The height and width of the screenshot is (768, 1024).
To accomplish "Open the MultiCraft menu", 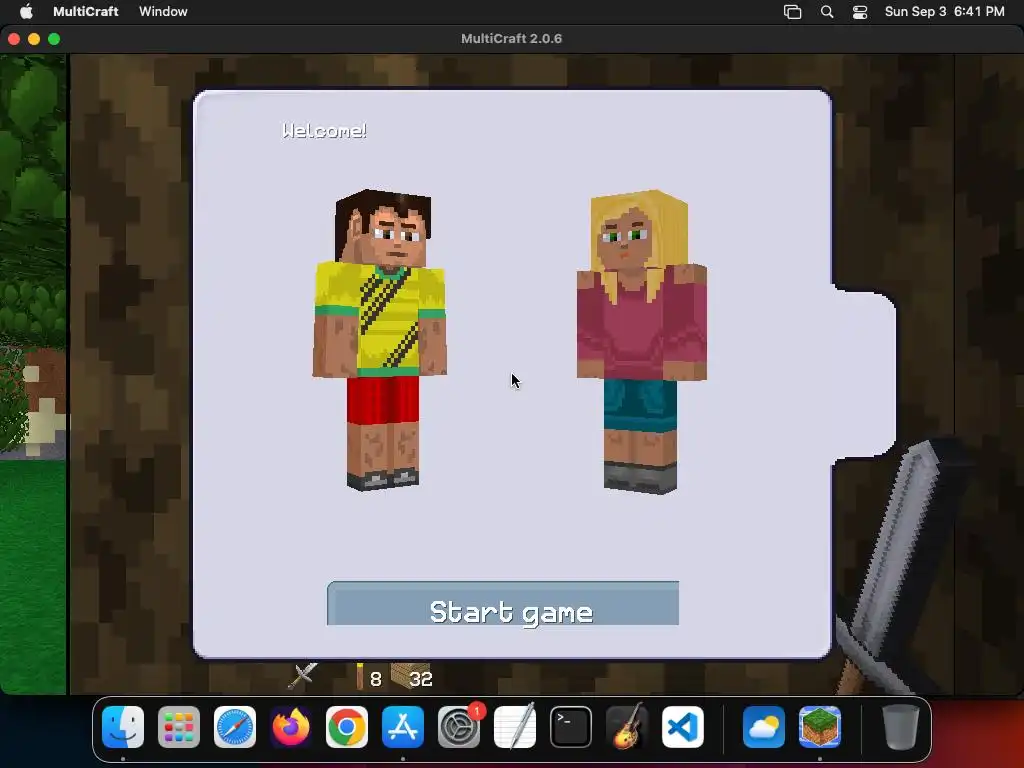I will [86, 11].
